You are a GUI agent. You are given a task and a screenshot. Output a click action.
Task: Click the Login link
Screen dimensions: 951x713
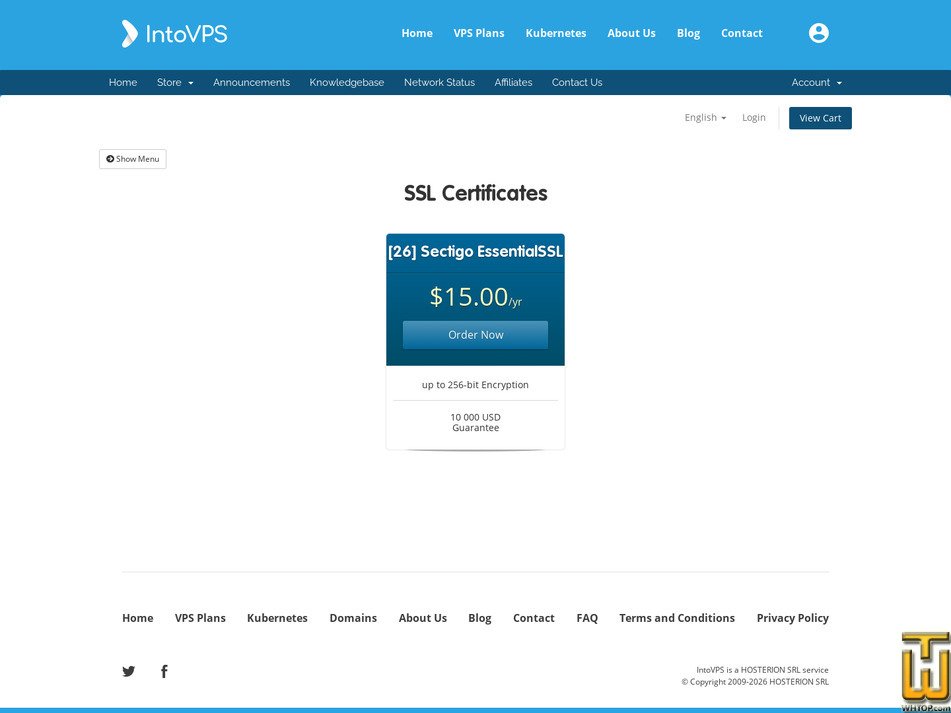pyautogui.click(x=753, y=118)
